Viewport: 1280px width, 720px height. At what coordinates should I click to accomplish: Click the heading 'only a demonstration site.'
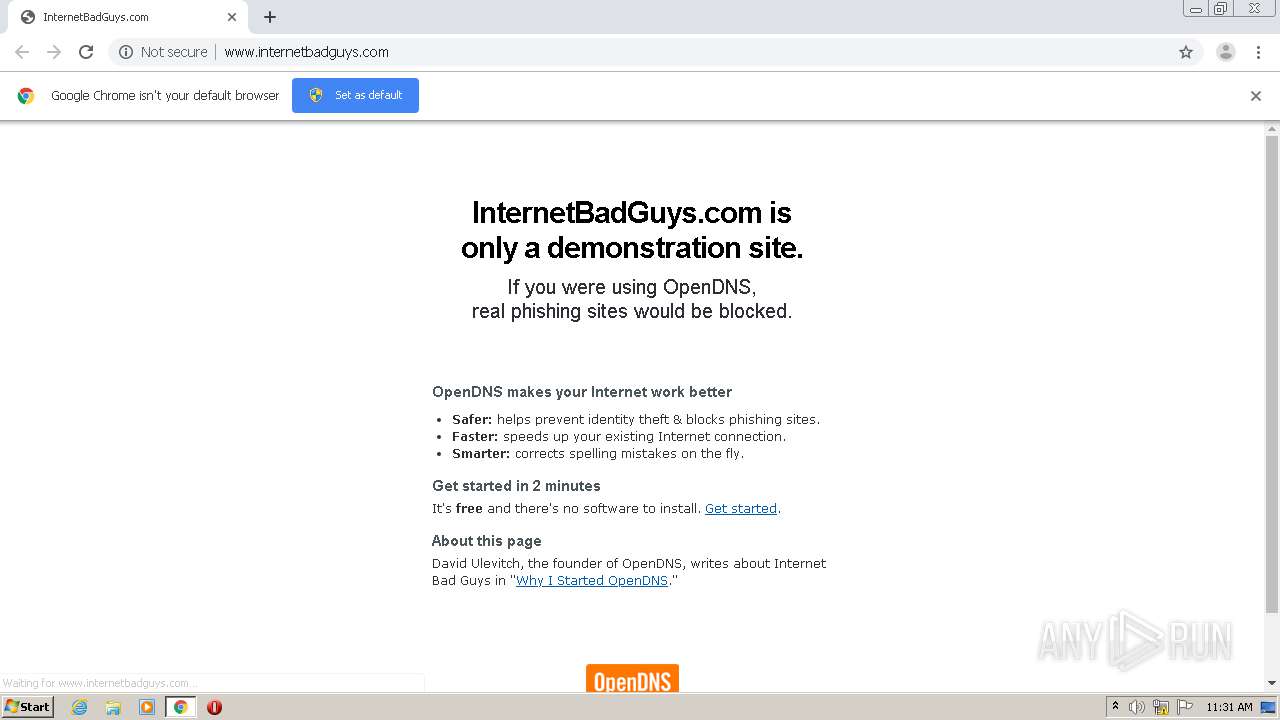point(632,248)
